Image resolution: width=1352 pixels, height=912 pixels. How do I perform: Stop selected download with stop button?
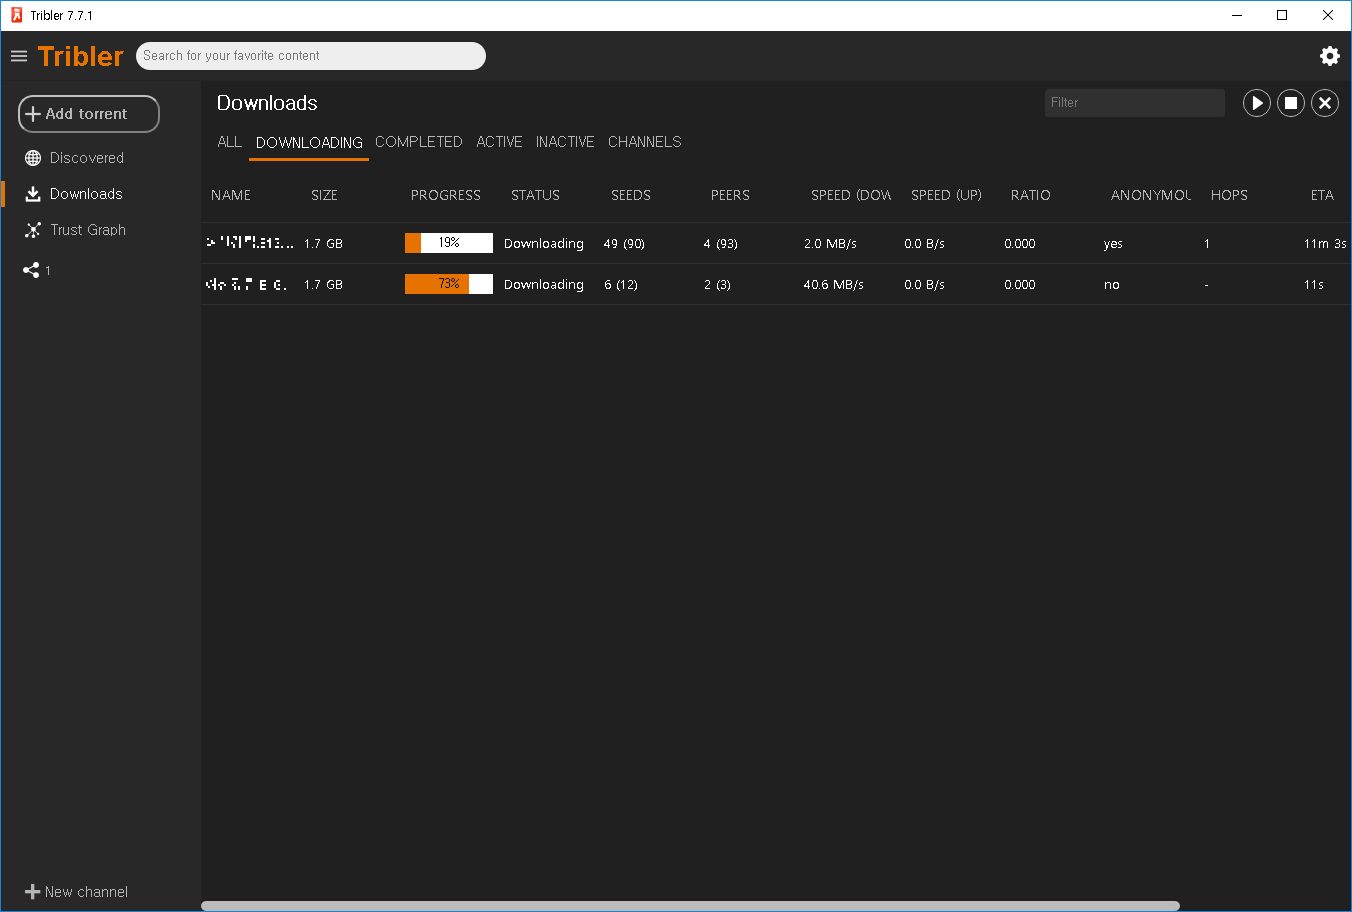(x=1291, y=103)
